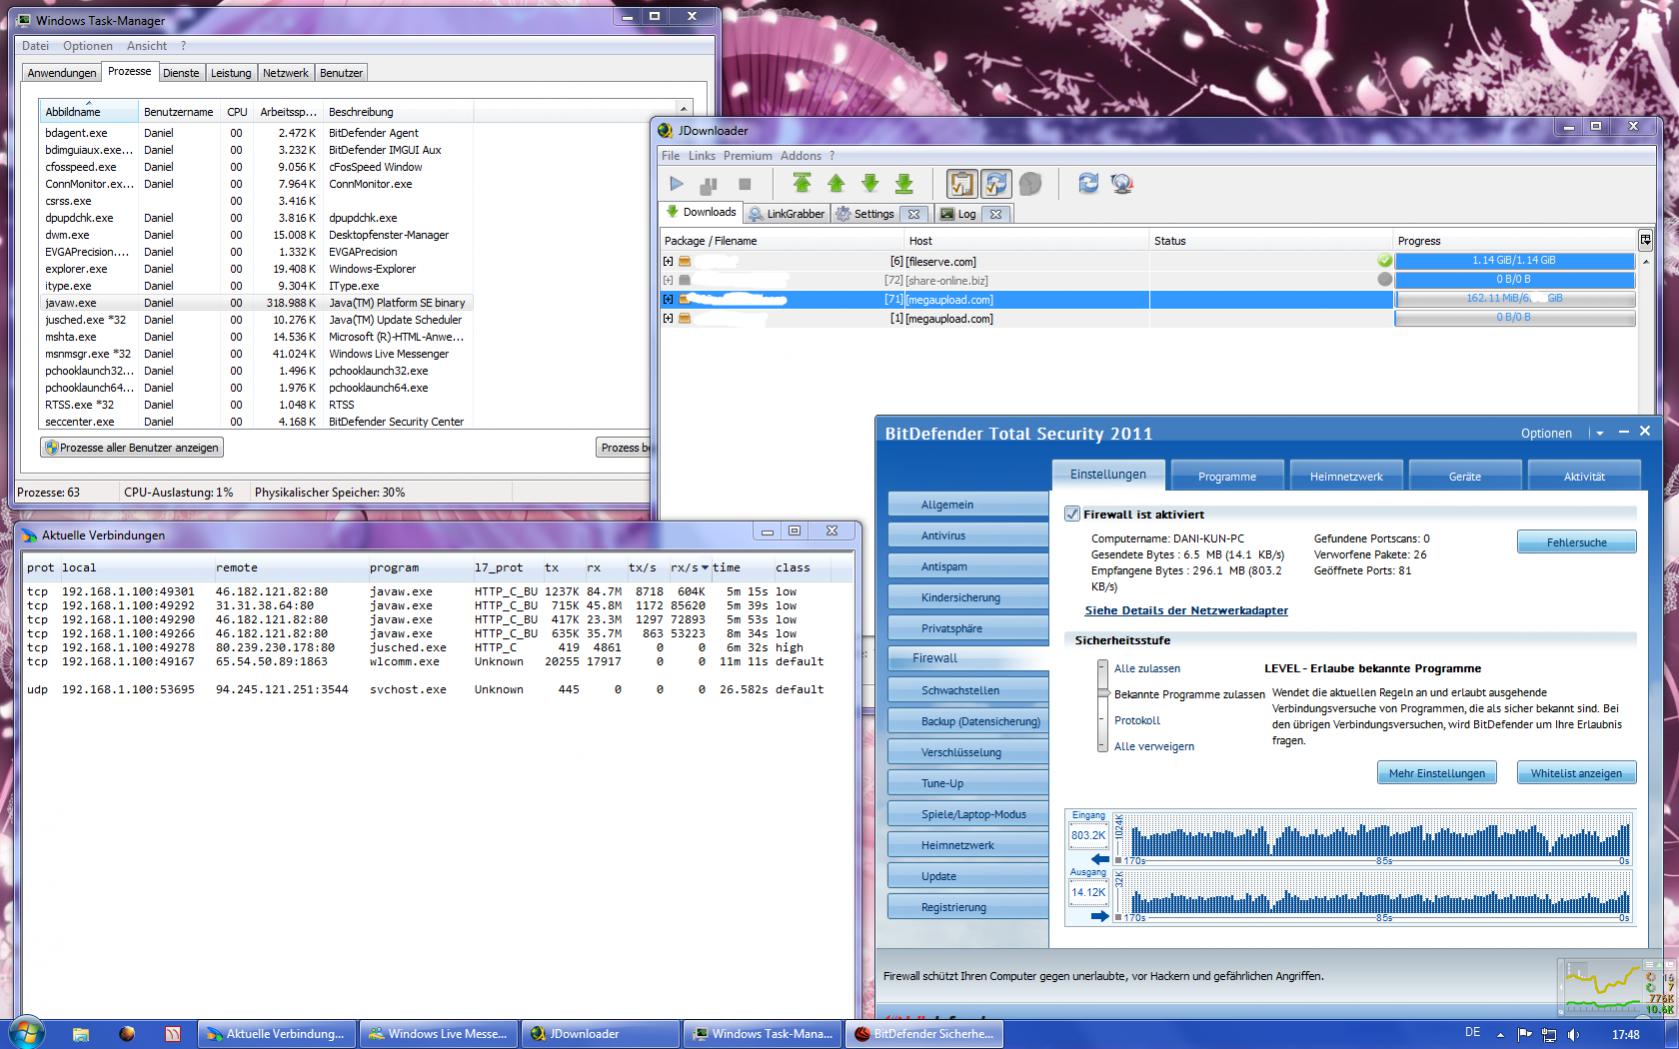Open Windows Explorer from the taskbar
The width and height of the screenshot is (1679, 1049).
click(x=80, y=1034)
